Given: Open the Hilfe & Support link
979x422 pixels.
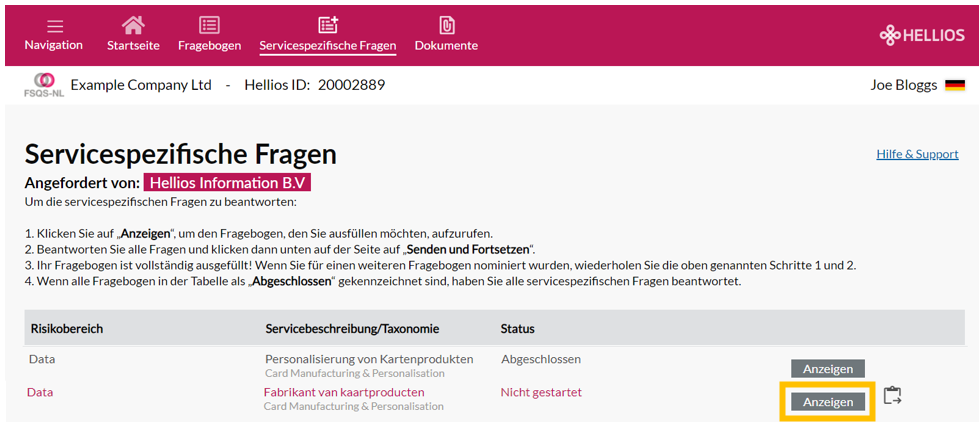Looking at the screenshot, I should [x=917, y=154].
